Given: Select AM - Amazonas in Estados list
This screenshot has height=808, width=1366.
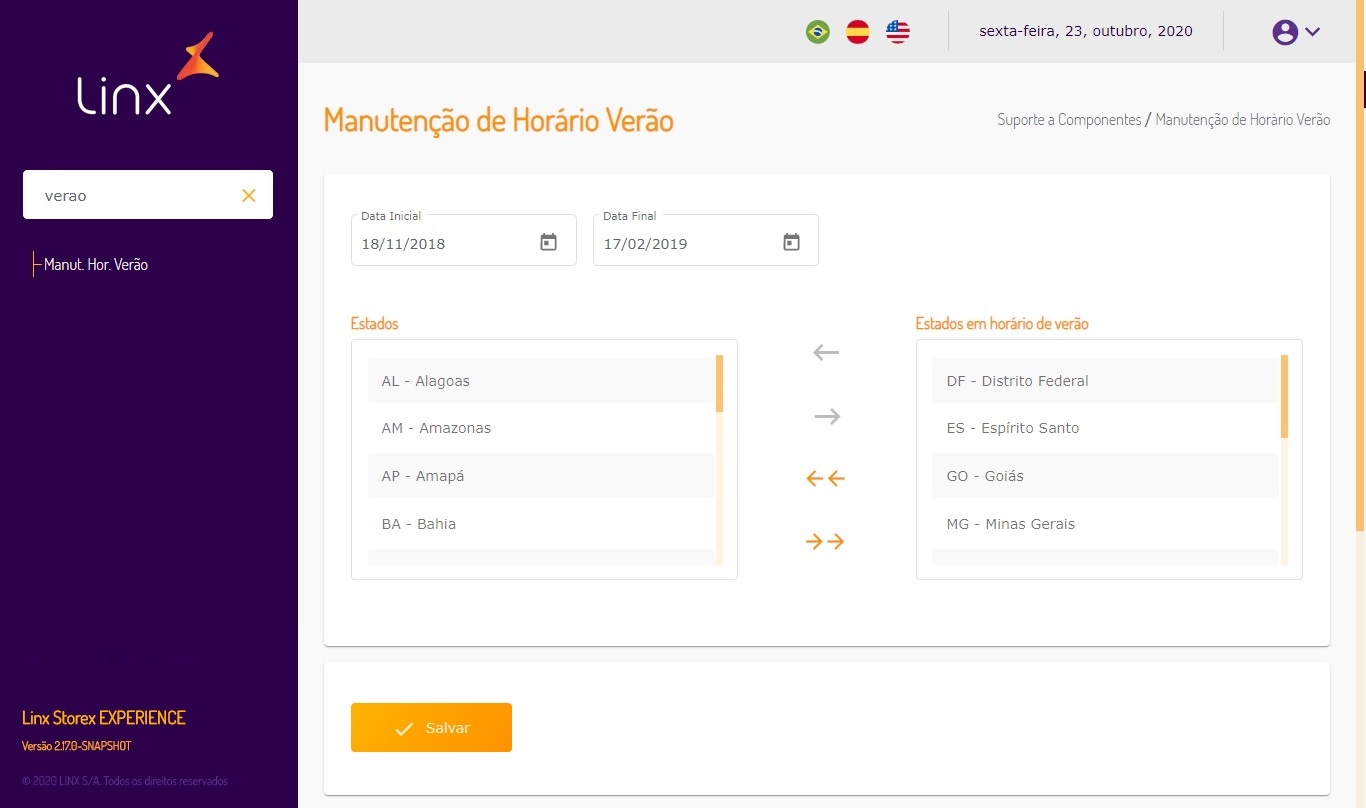Looking at the screenshot, I should click(541, 428).
